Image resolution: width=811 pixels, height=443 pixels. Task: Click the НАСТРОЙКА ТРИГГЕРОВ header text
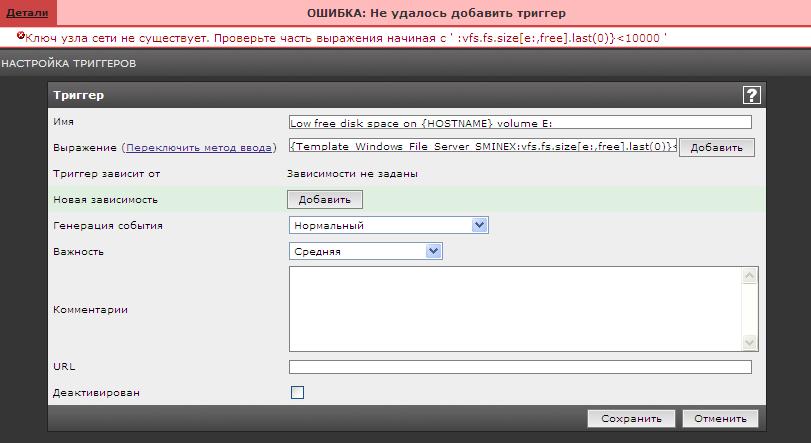68,64
